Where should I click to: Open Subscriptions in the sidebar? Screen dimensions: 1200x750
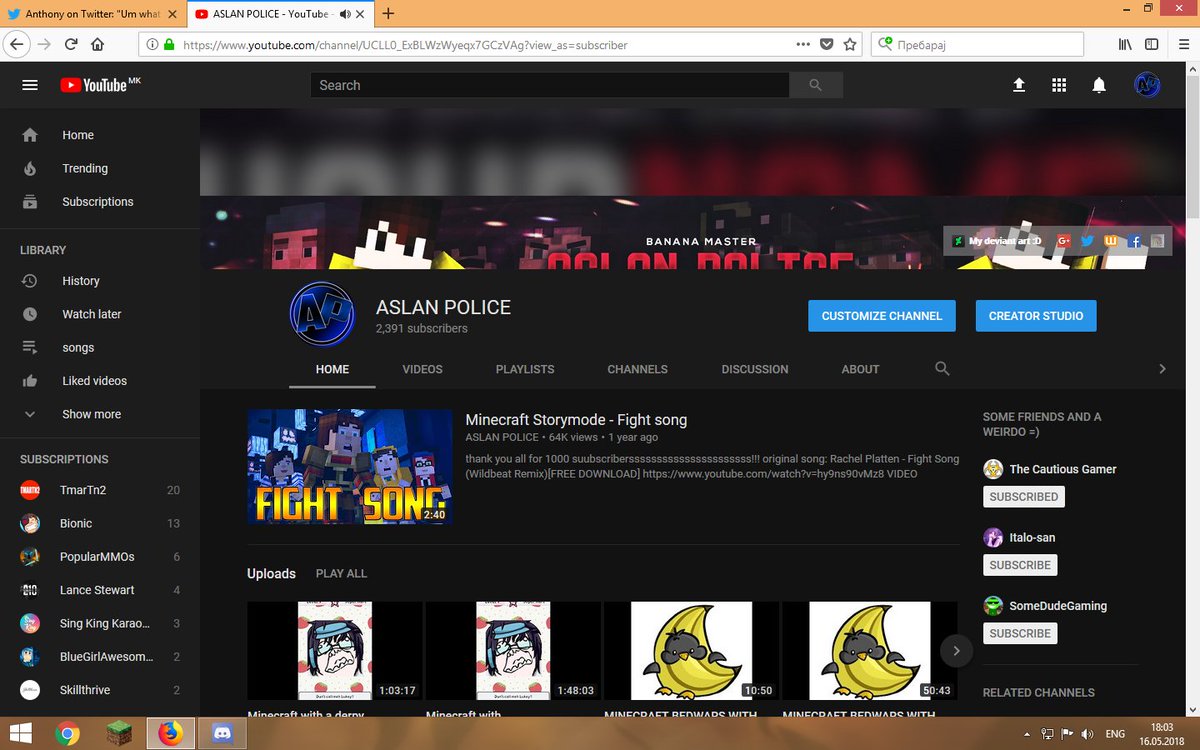[x=100, y=201]
